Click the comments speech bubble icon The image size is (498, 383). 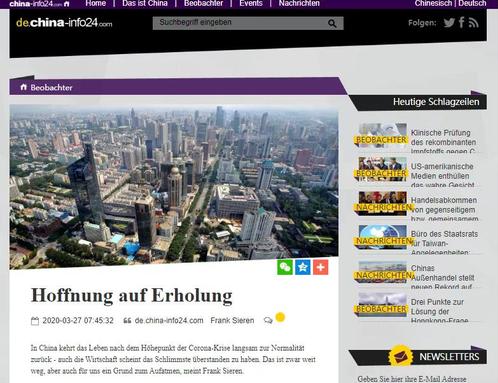tap(268, 321)
